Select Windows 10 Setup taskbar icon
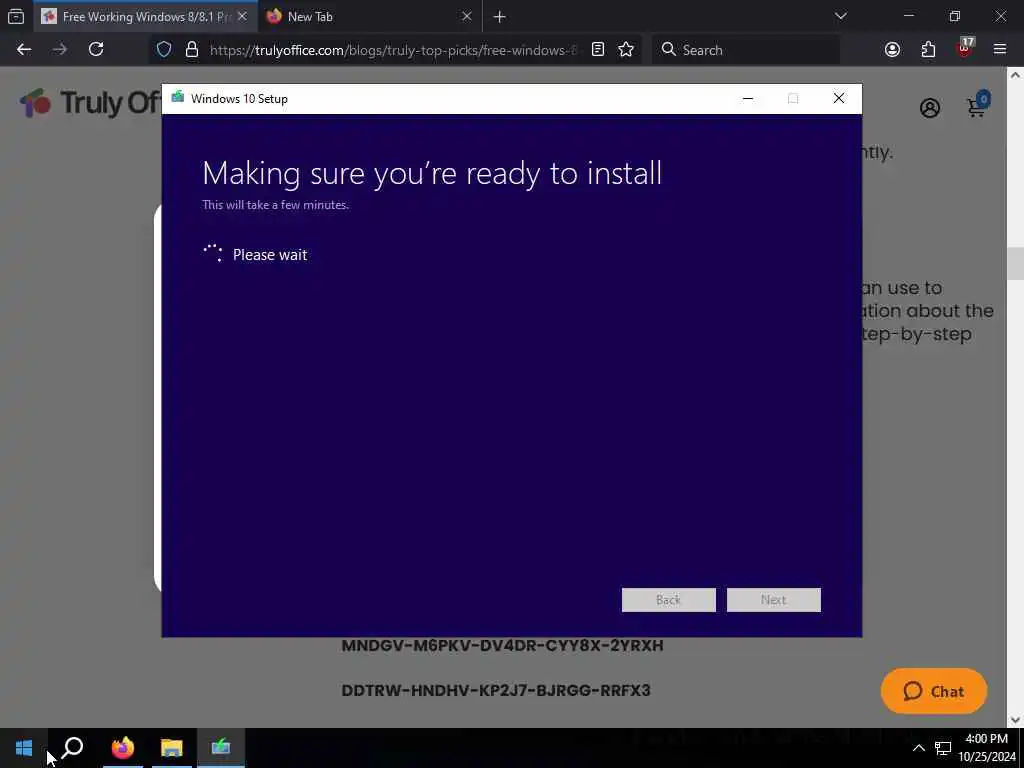The width and height of the screenshot is (1024, 768). (221, 748)
